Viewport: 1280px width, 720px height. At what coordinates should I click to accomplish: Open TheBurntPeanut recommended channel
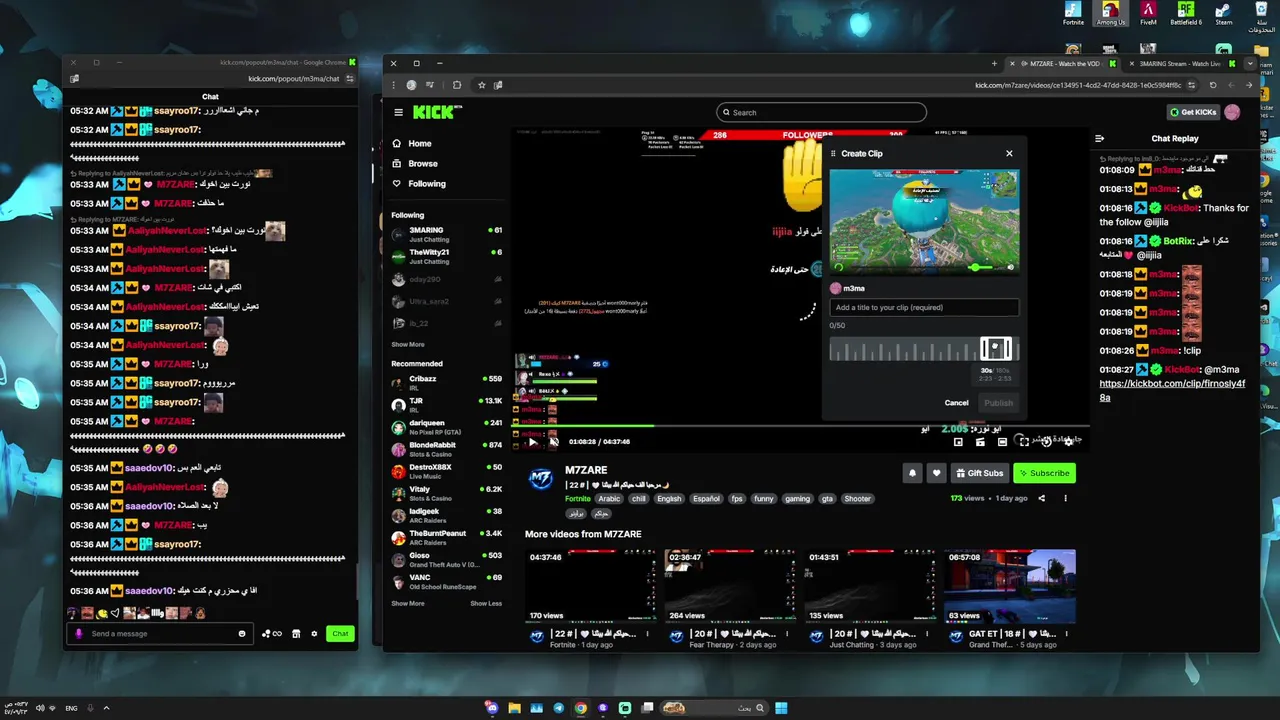(x=447, y=537)
